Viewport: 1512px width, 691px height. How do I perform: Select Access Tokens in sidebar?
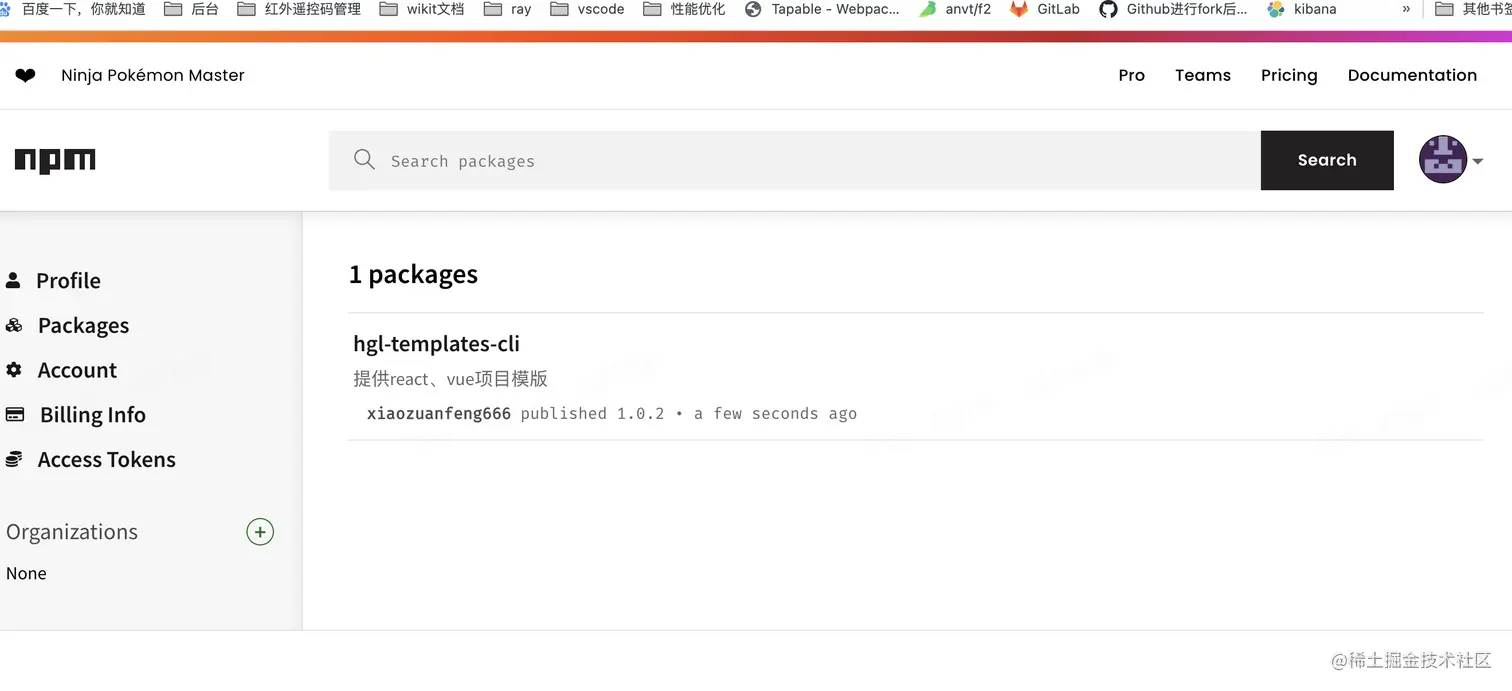tap(106, 460)
